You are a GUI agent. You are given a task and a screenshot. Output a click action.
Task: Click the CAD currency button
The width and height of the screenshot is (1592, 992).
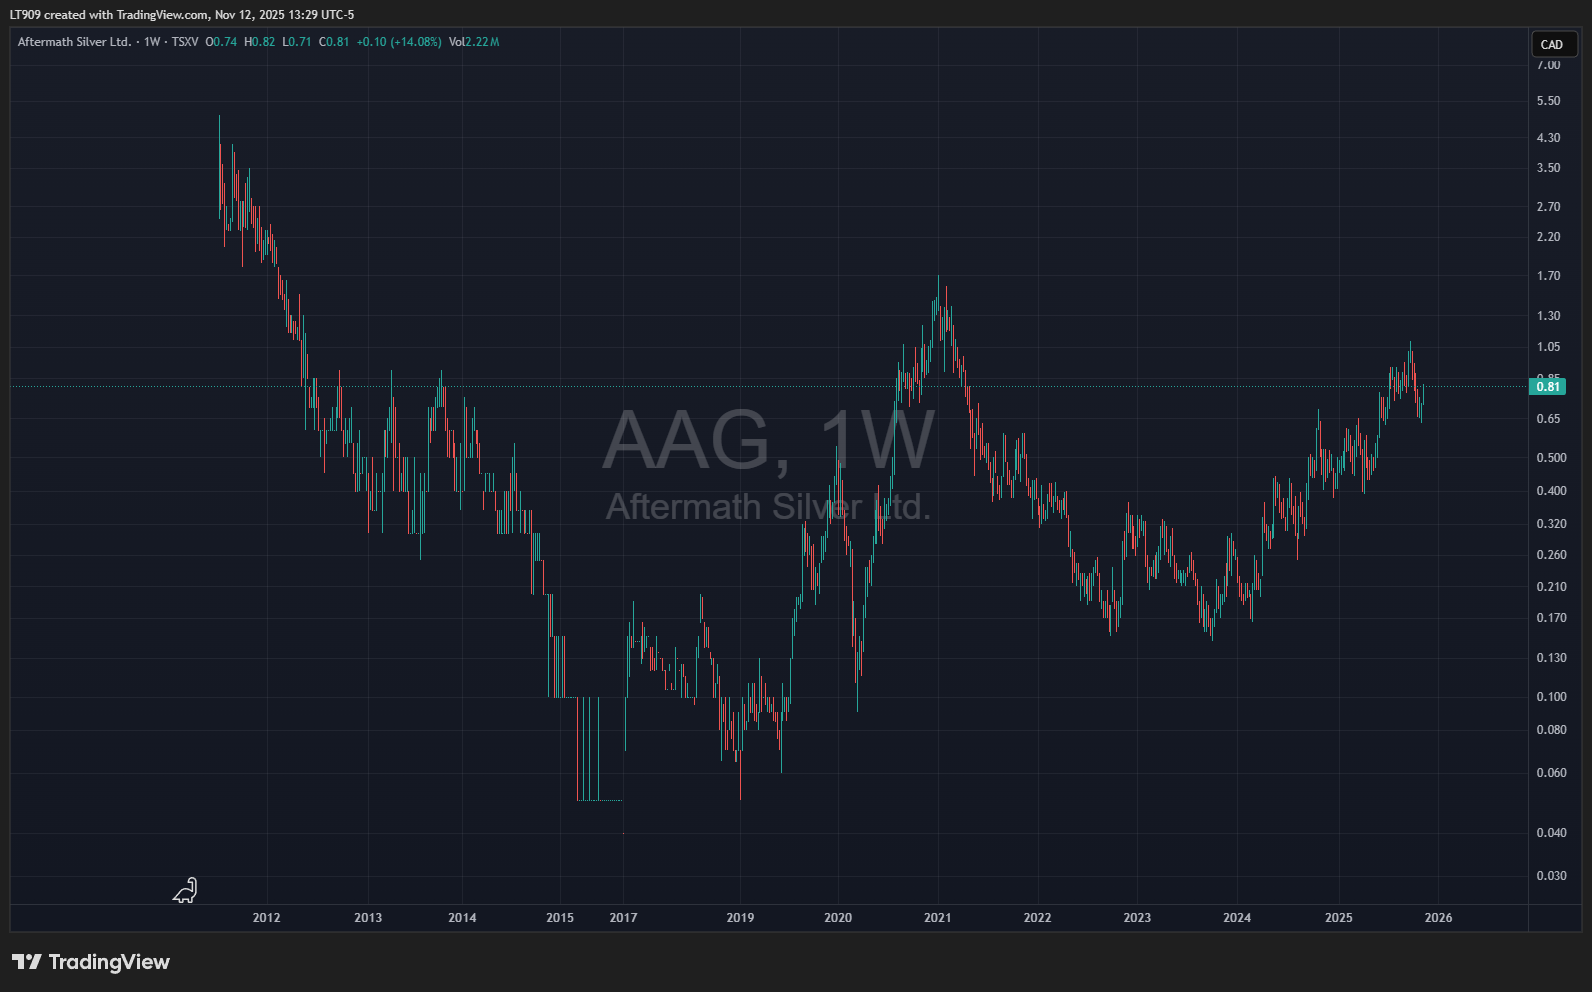(x=1554, y=44)
